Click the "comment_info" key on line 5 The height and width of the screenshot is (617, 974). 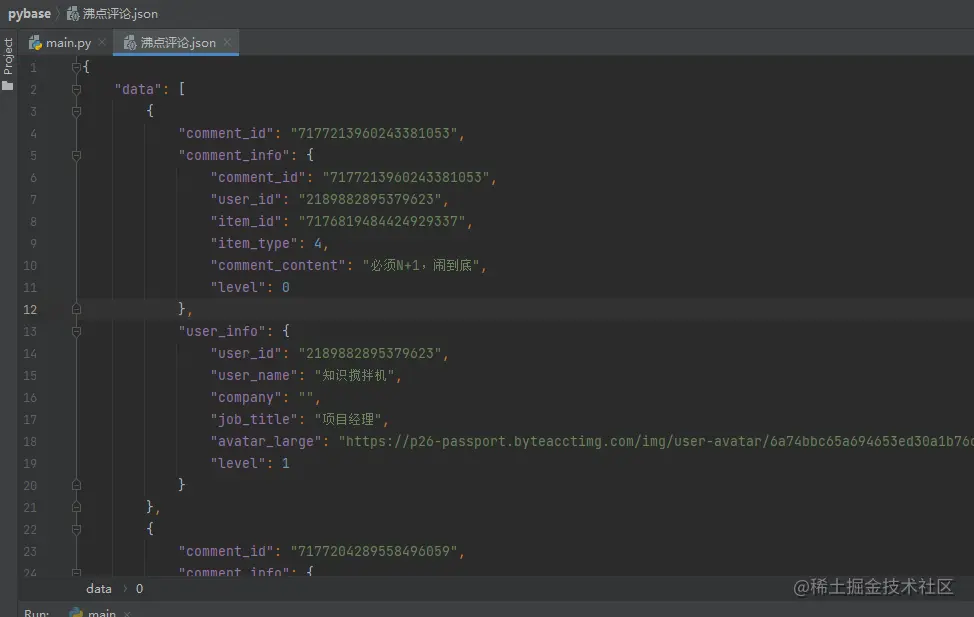coord(235,155)
